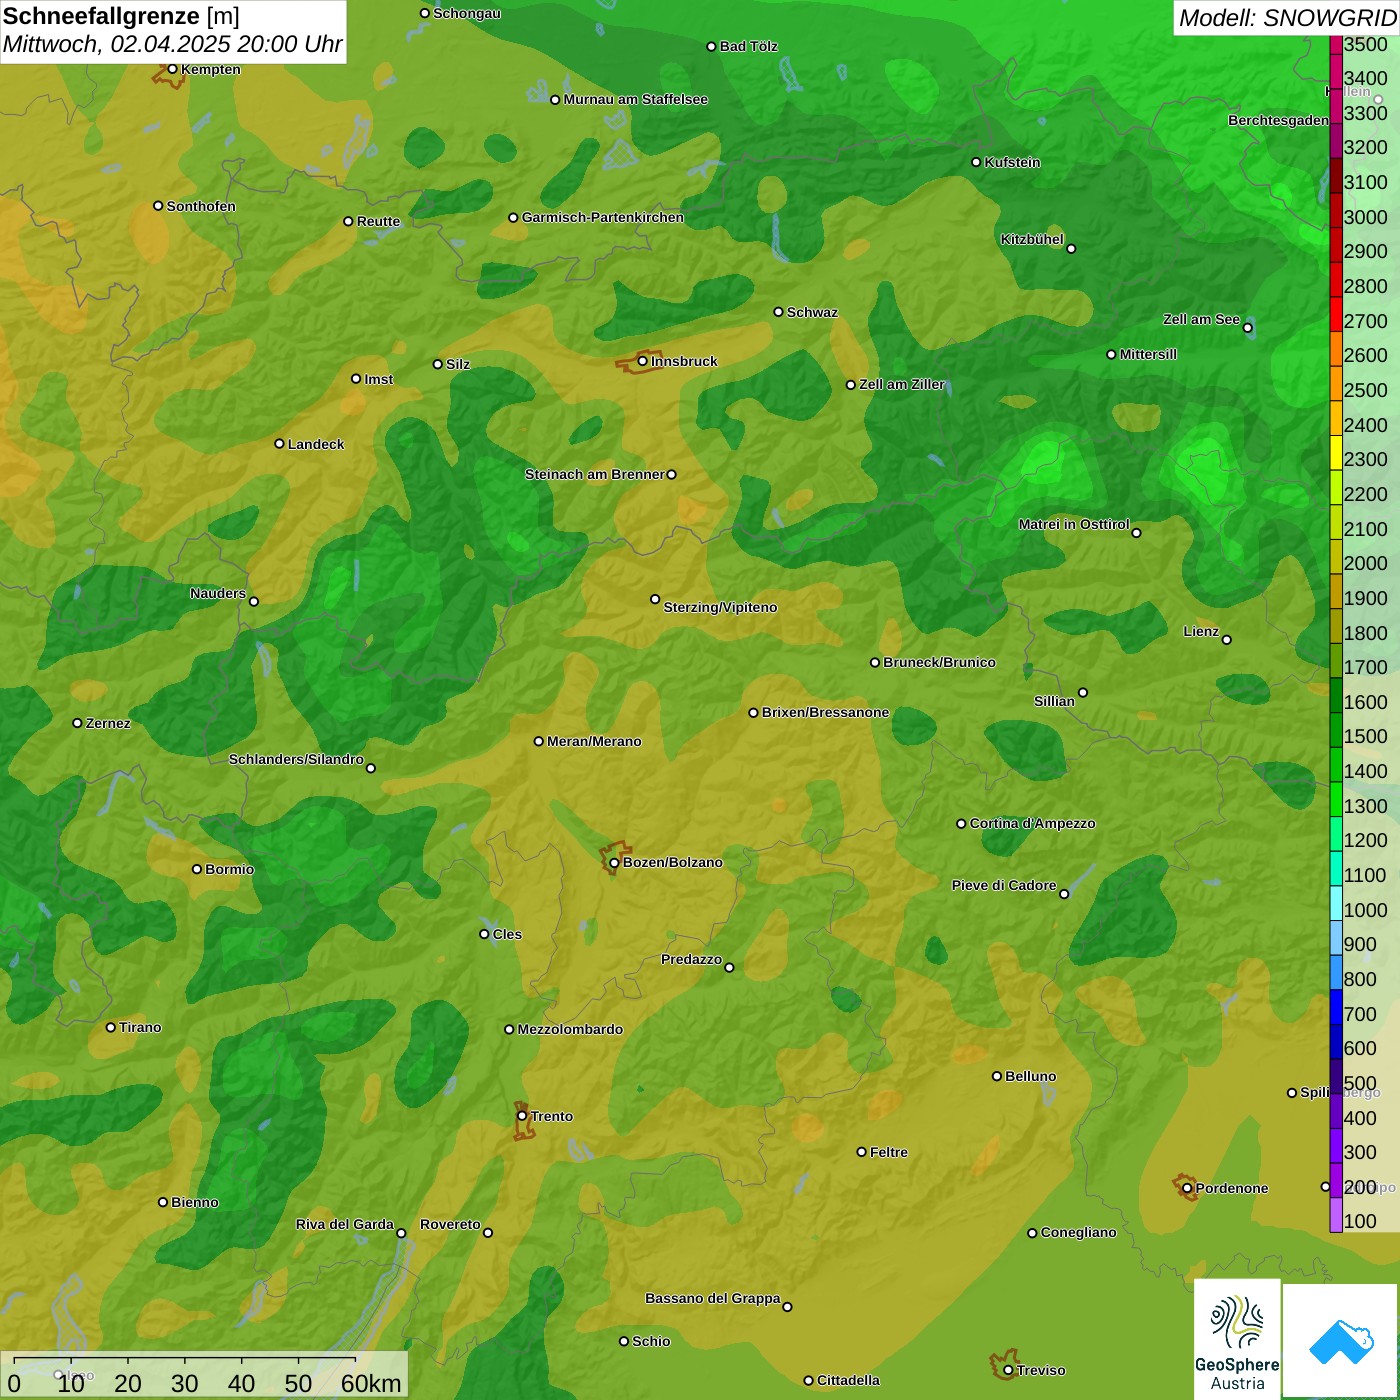Screen dimensions: 1400x1400
Task: Click the 'Kitzbühel' label
Action: tap(1032, 239)
